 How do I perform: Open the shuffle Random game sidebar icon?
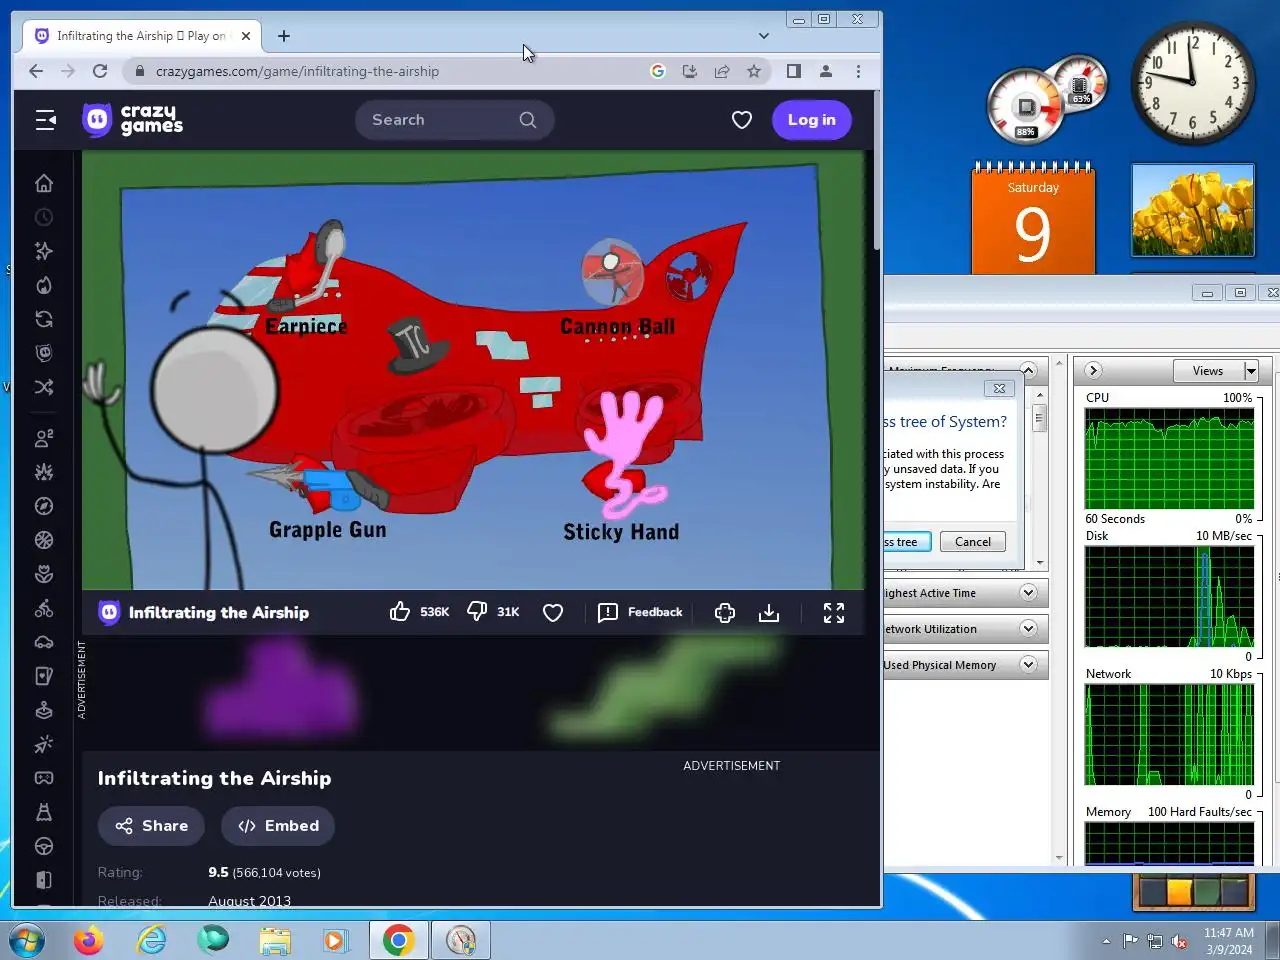(44, 387)
